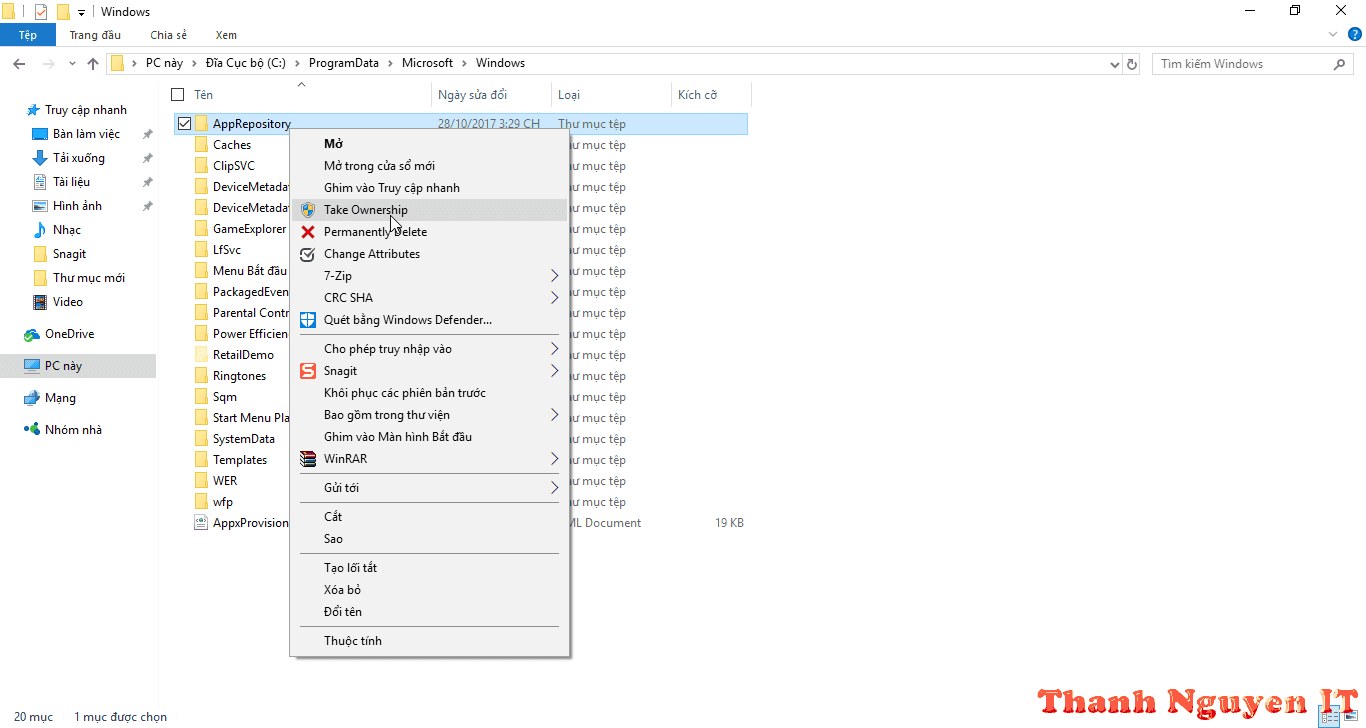Switch to the Trang đầu tab
The height and width of the screenshot is (728, 1366).
pos(95,35)
